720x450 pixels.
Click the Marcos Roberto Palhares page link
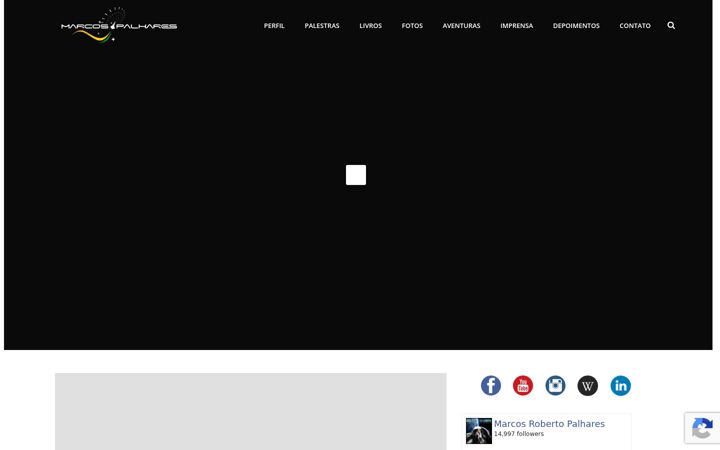(549, 424)
